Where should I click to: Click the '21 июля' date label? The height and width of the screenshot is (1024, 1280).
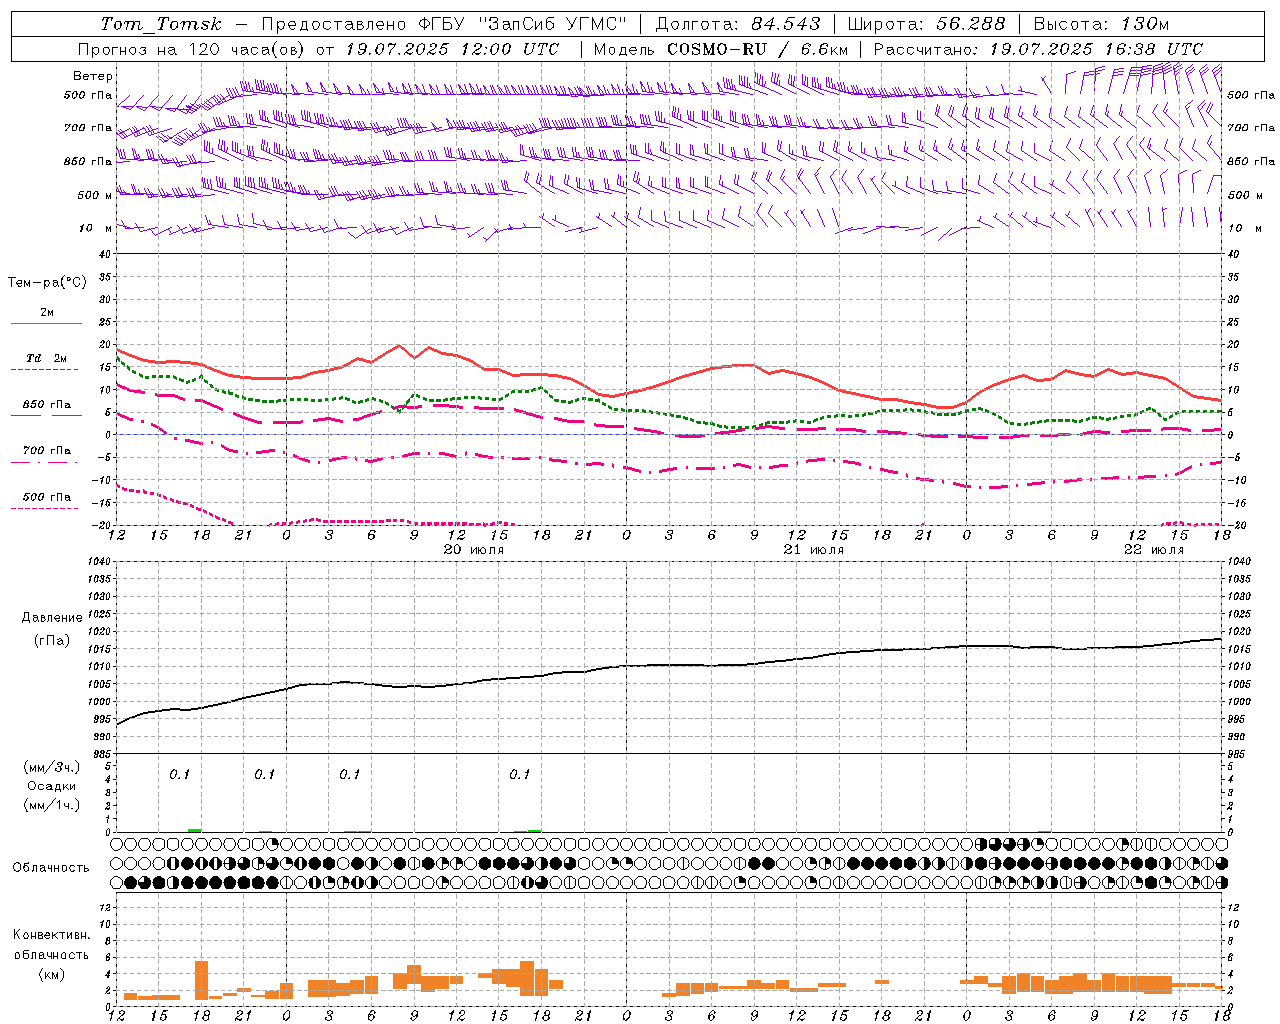coord(813,550)
